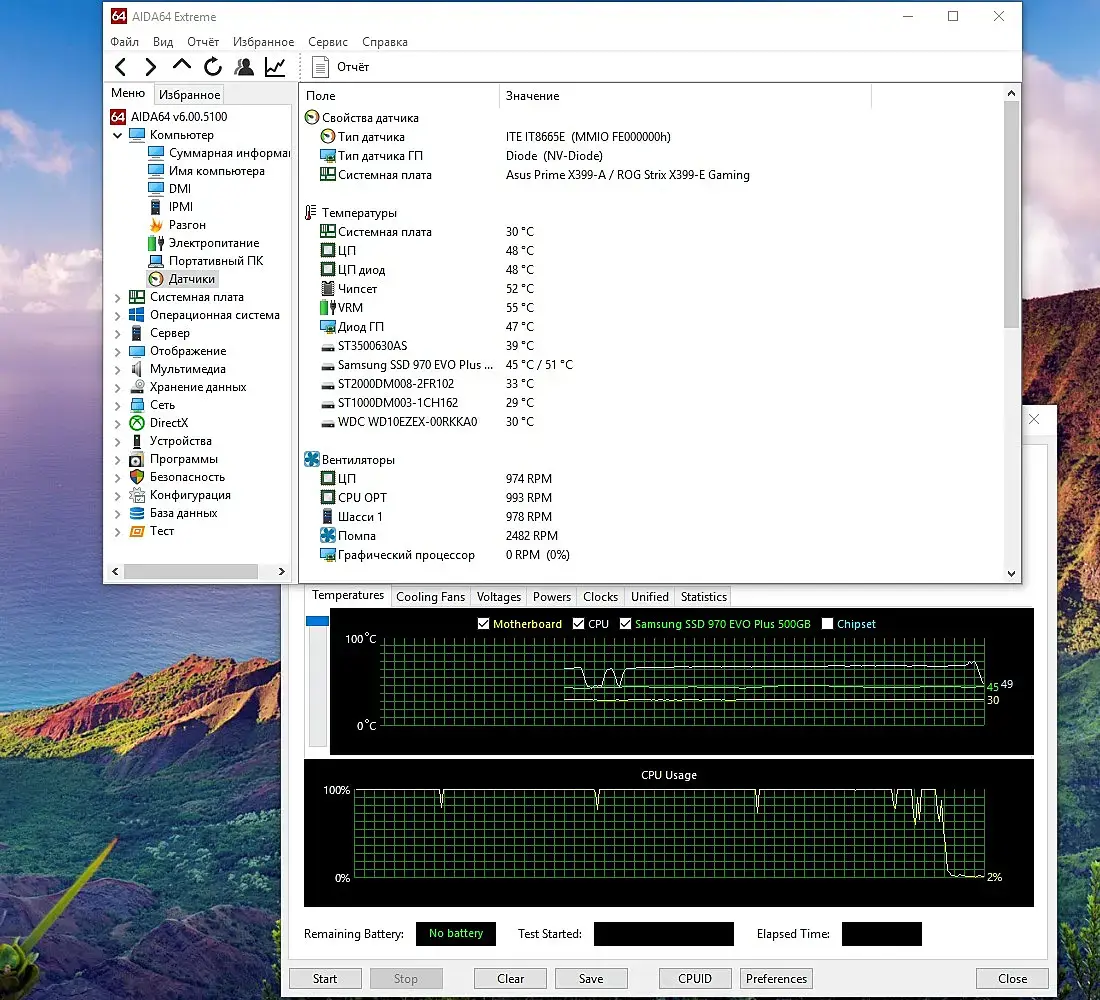Click the Безопасность shield icon
The height and width of the screenshot is (1000, 1100).
click(x=137, y=477)
